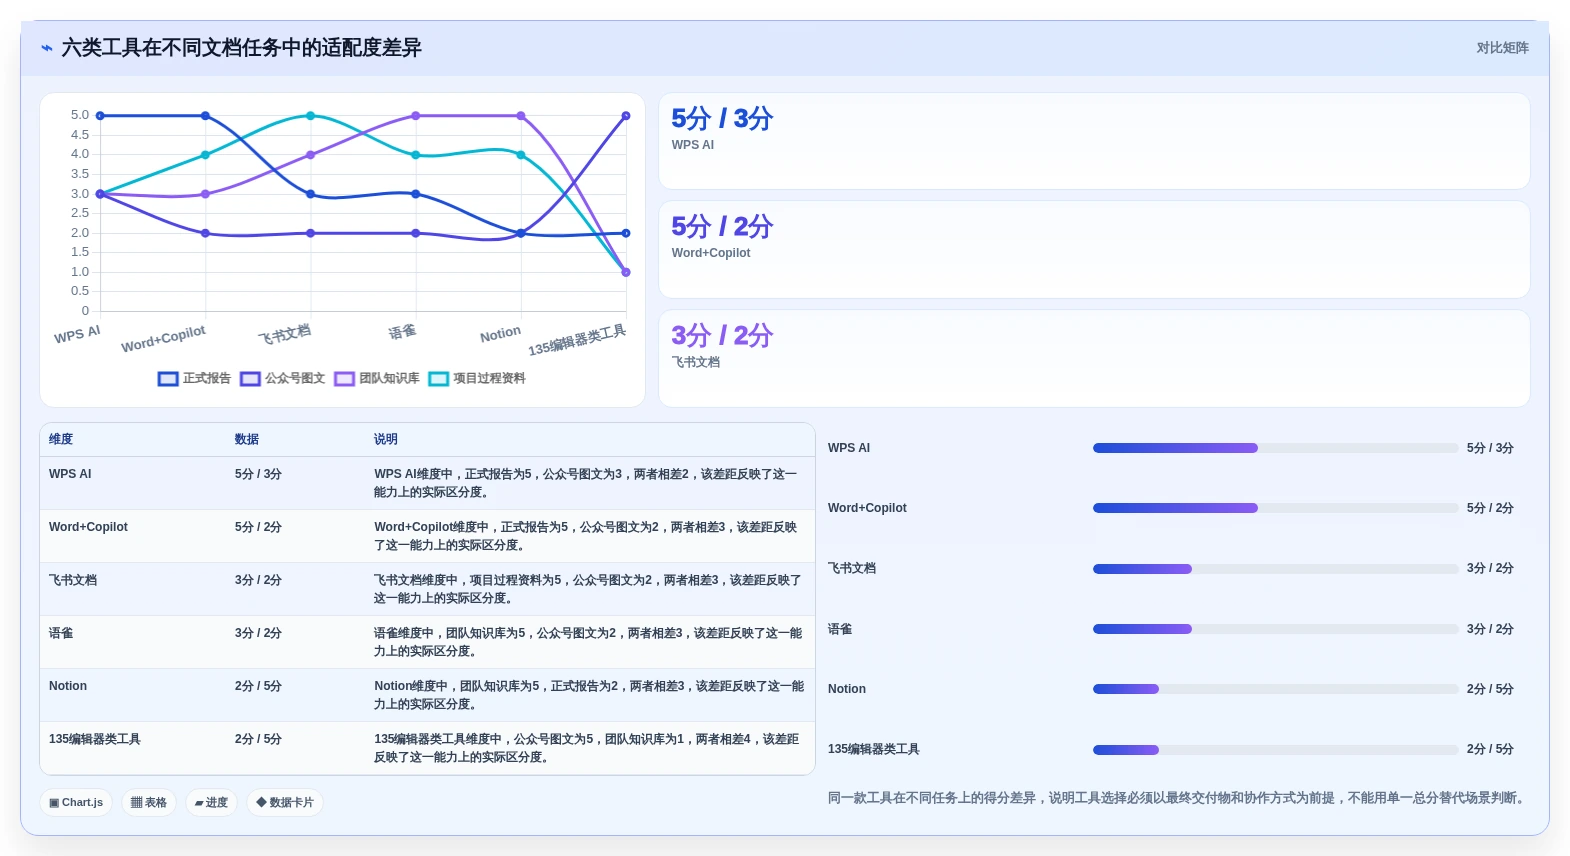Image resolution: width=1570 pixels, height=856 pixels.
Task: Click the 对比矩阵 label in header
Action: coord(1502,48)
